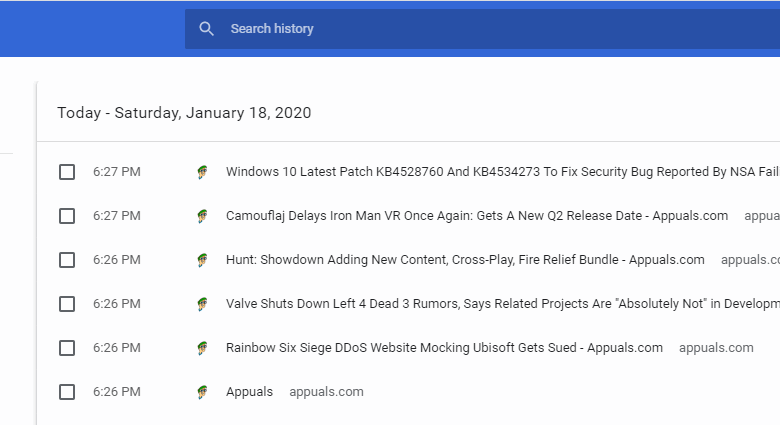
Task: Click favicon of Windows 10 Latest Patch entry
Action: point(202,172)
